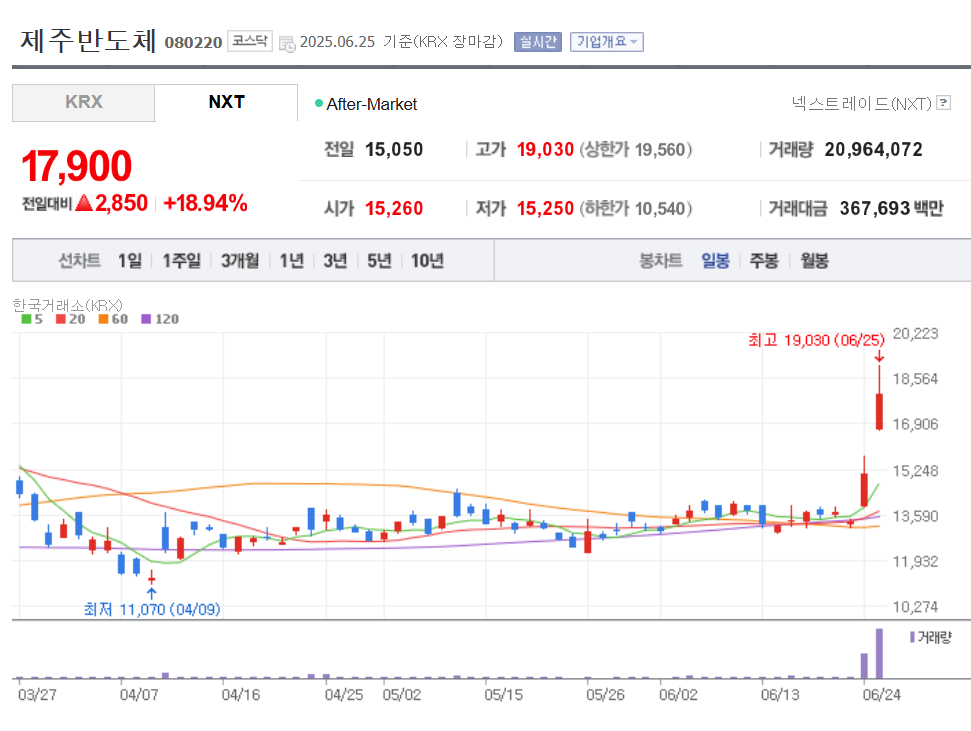Click the 고가 value 19,030
The image size is (971, 731).
point(546,149)
